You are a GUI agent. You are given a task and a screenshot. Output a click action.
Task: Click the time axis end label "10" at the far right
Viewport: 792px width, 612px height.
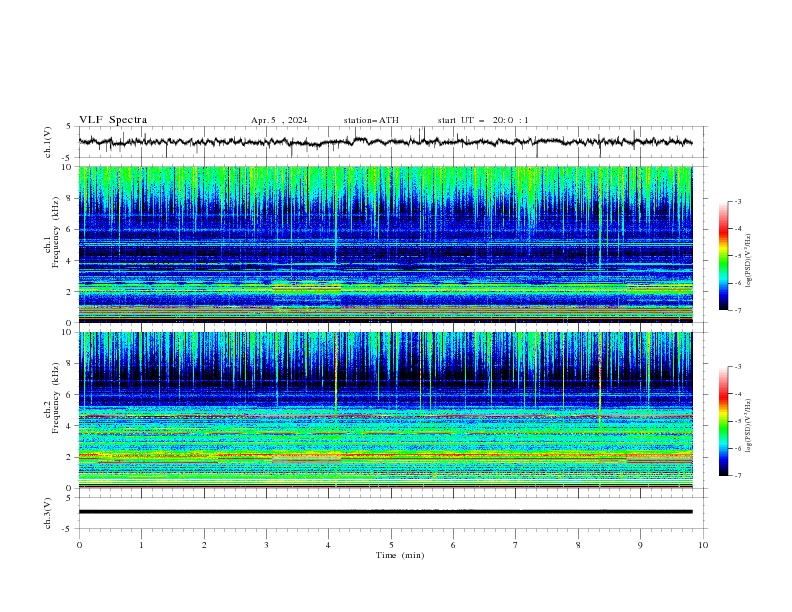[703, 545]
